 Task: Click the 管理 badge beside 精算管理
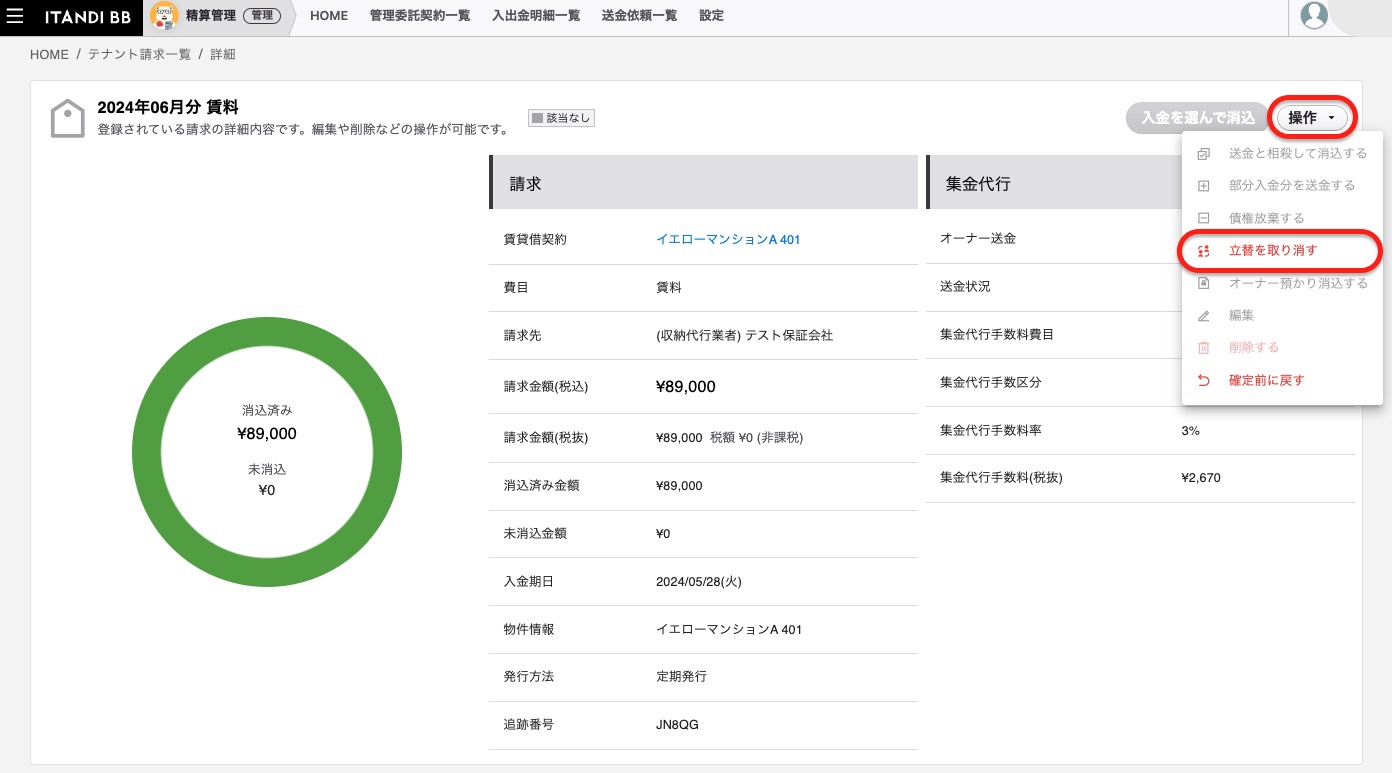[262, 16]
